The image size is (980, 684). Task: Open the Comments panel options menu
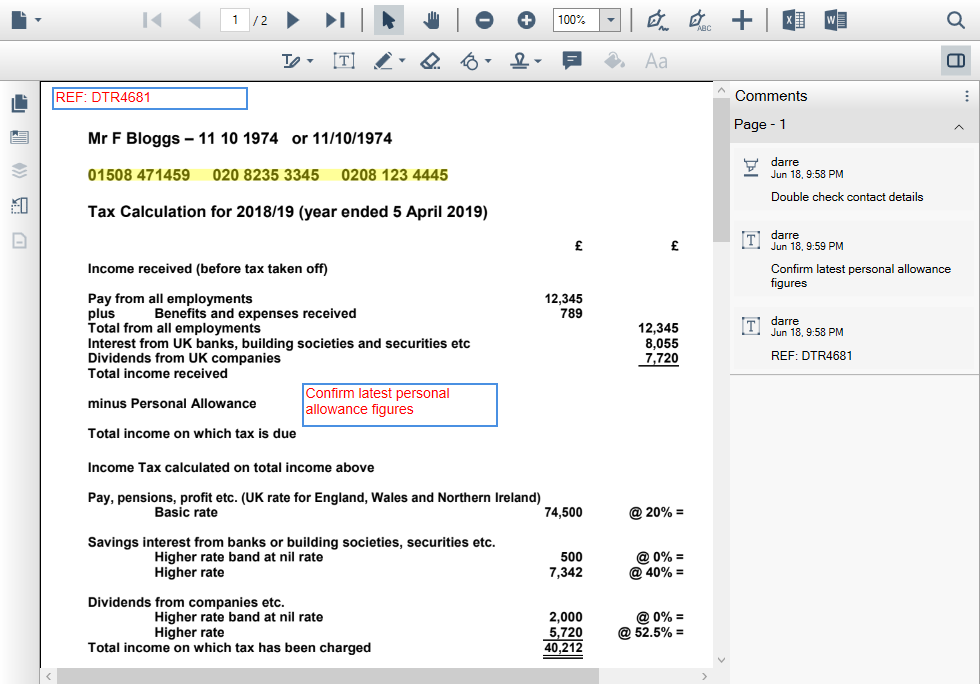point(966,96)
